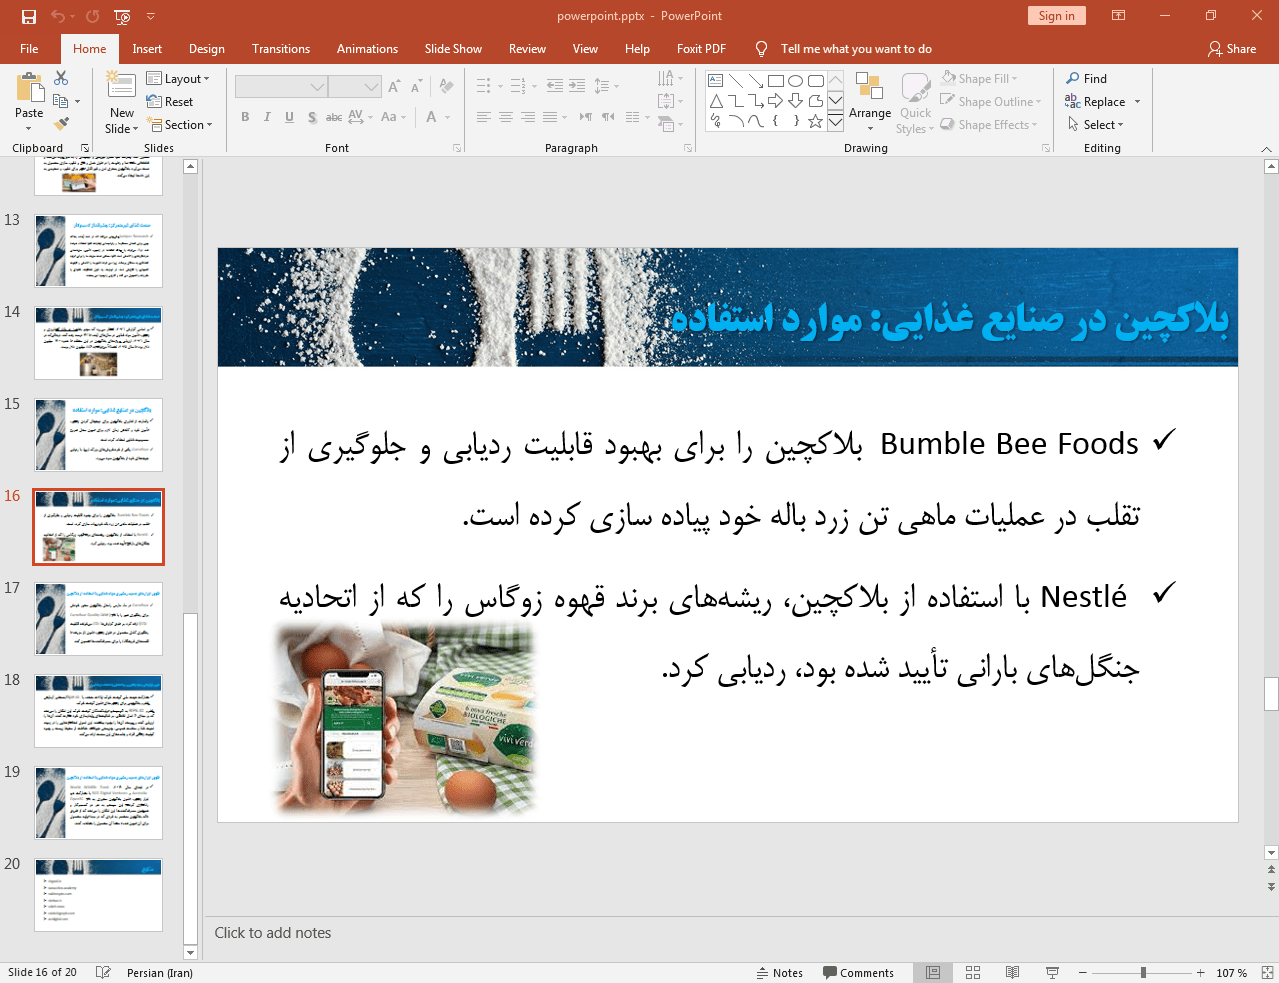Expand the shapes gallery
The height and width of the screenshot is (983, 1279).
pyautogui.click(x=835, y=121)
